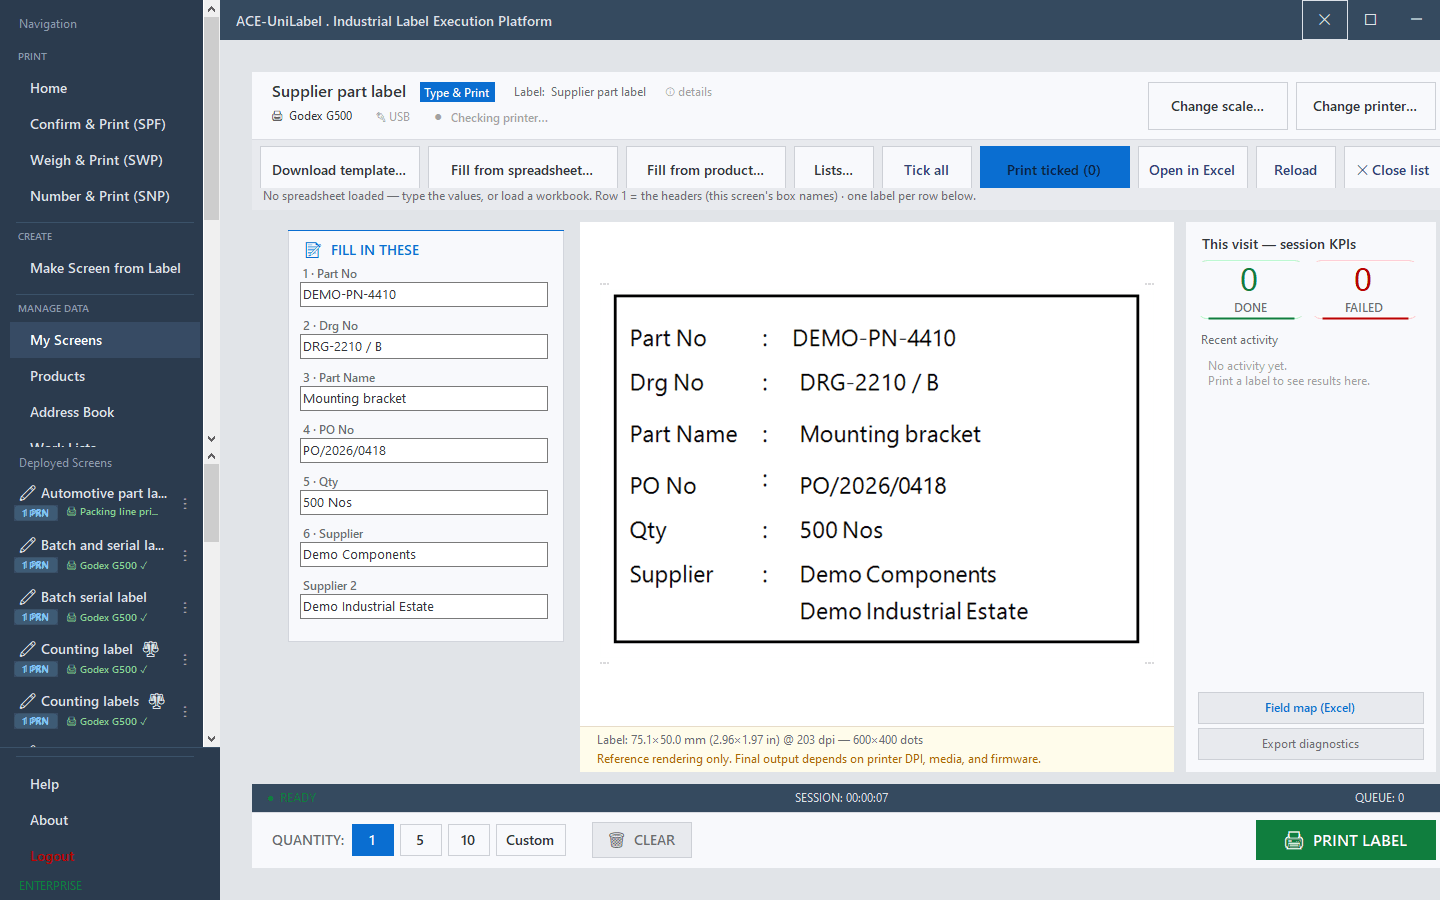Click the Reload button
This screenshot has height=900, width=1440.
pos(1295,170)
